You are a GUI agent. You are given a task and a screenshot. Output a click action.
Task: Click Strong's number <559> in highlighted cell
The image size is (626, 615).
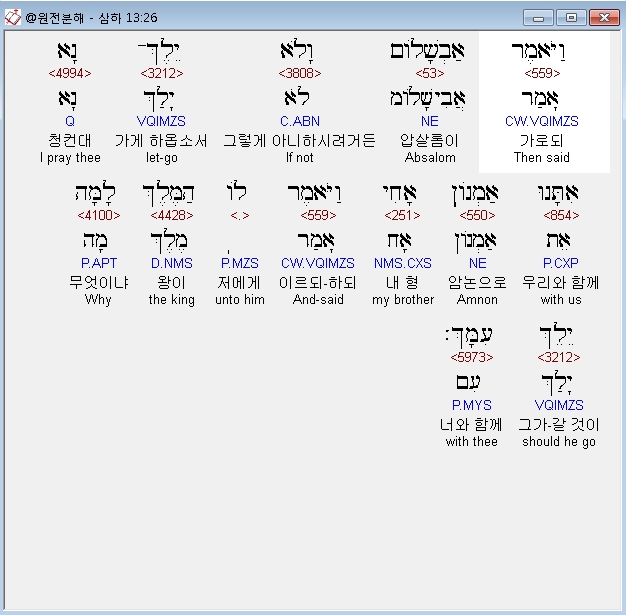click(542, 73)
